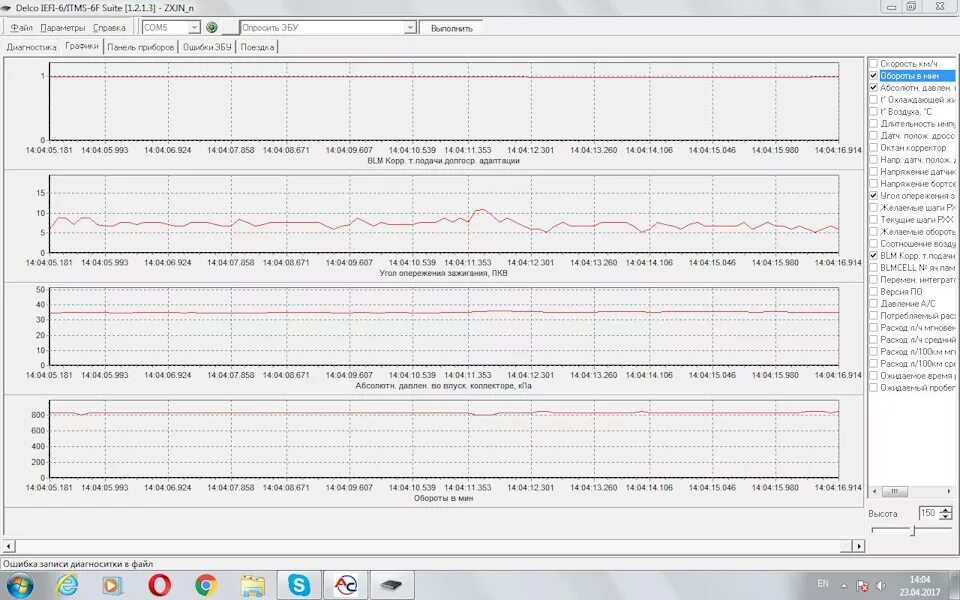Image resolution: width=960 pixels, height=600 pixels.
Task: Open the Ошибки ЭБУ tab
Action: pyautogui.click(x=207, y=47)
